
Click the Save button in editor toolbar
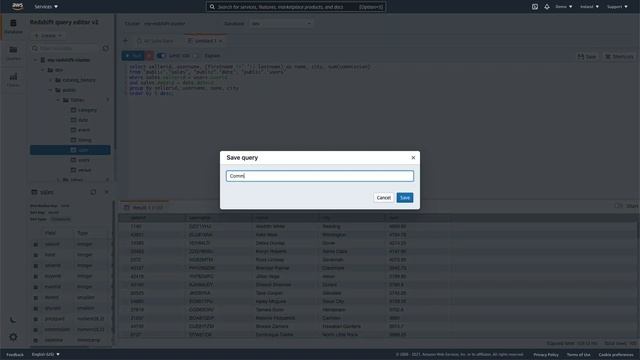click(x=587, y=56)
